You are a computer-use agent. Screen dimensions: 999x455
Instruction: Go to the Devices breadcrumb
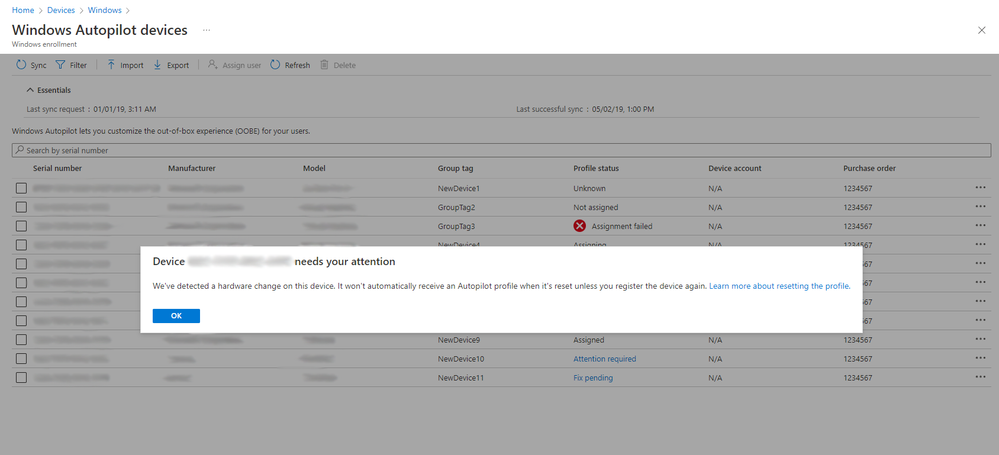(x=61, y=10)
